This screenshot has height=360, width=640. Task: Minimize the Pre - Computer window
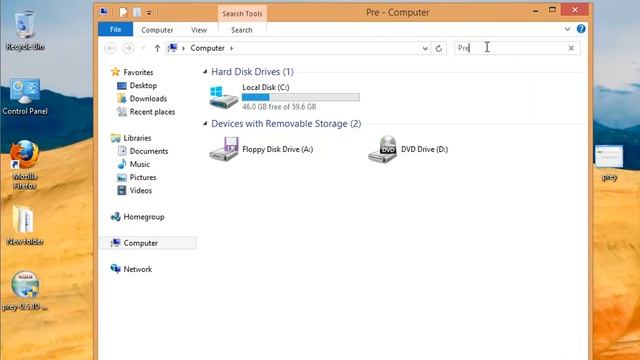pyautogui.click(x=536, y=11)
